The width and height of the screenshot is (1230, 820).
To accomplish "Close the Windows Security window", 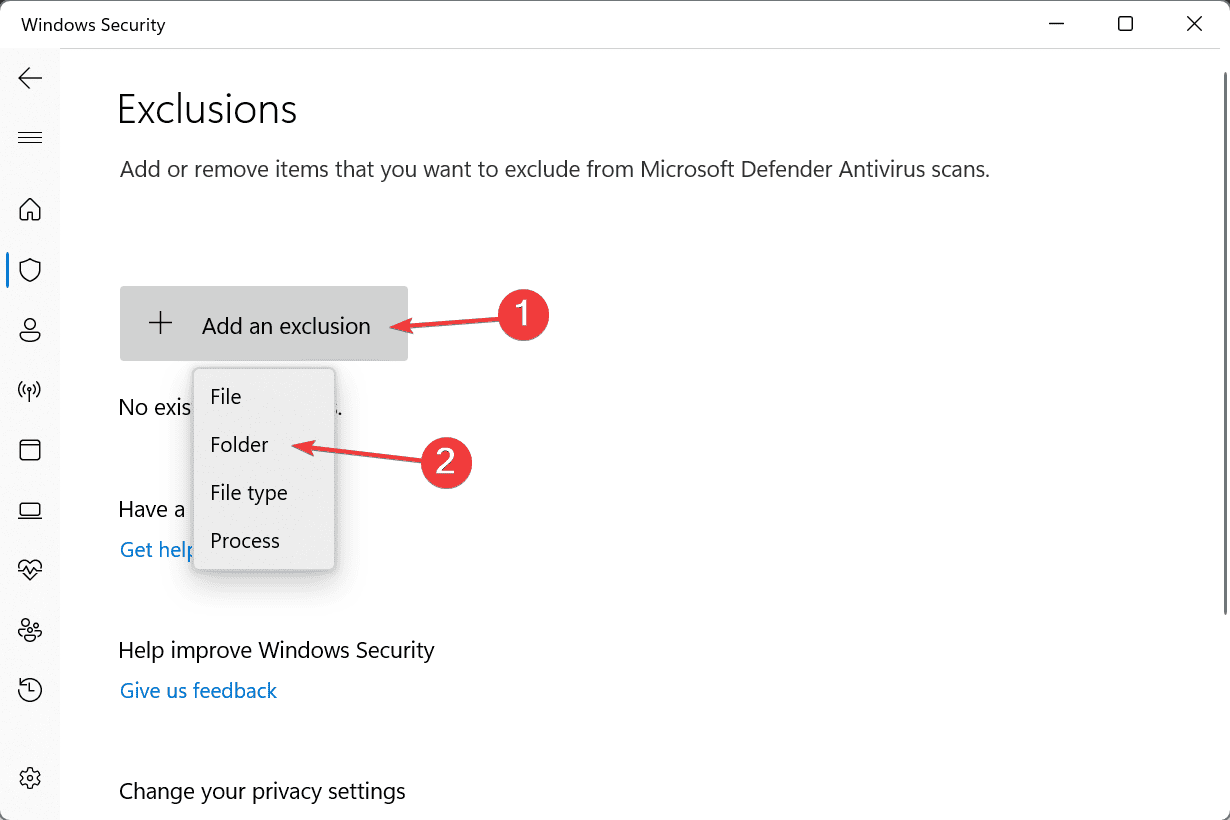I will 1194,24.
